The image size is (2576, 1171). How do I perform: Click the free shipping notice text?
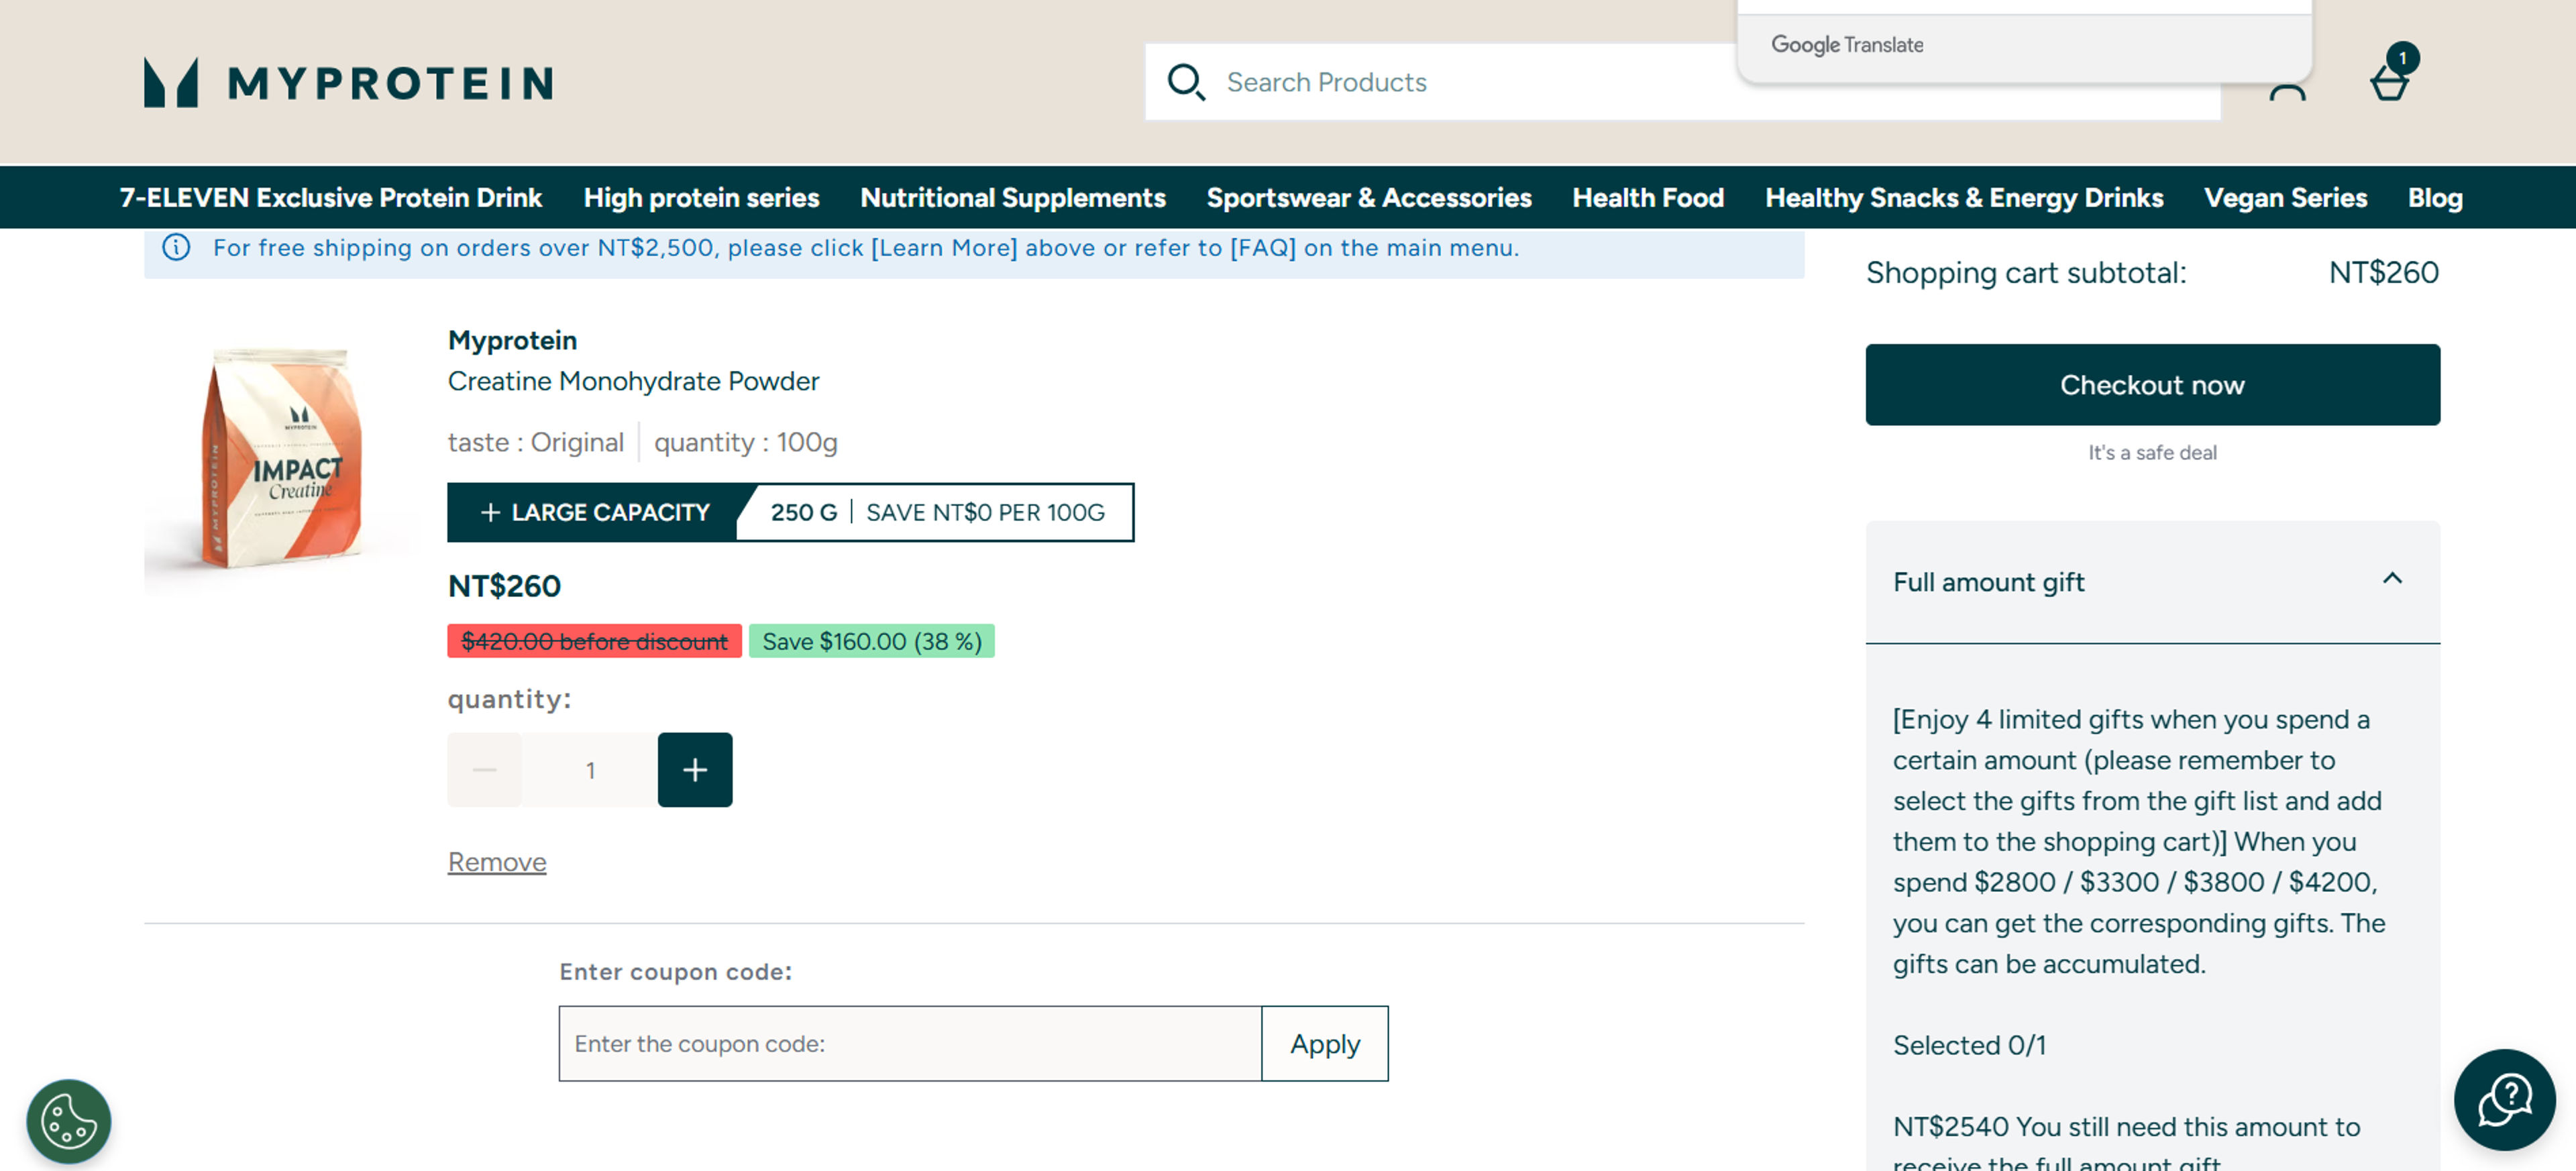pos(865,247)
